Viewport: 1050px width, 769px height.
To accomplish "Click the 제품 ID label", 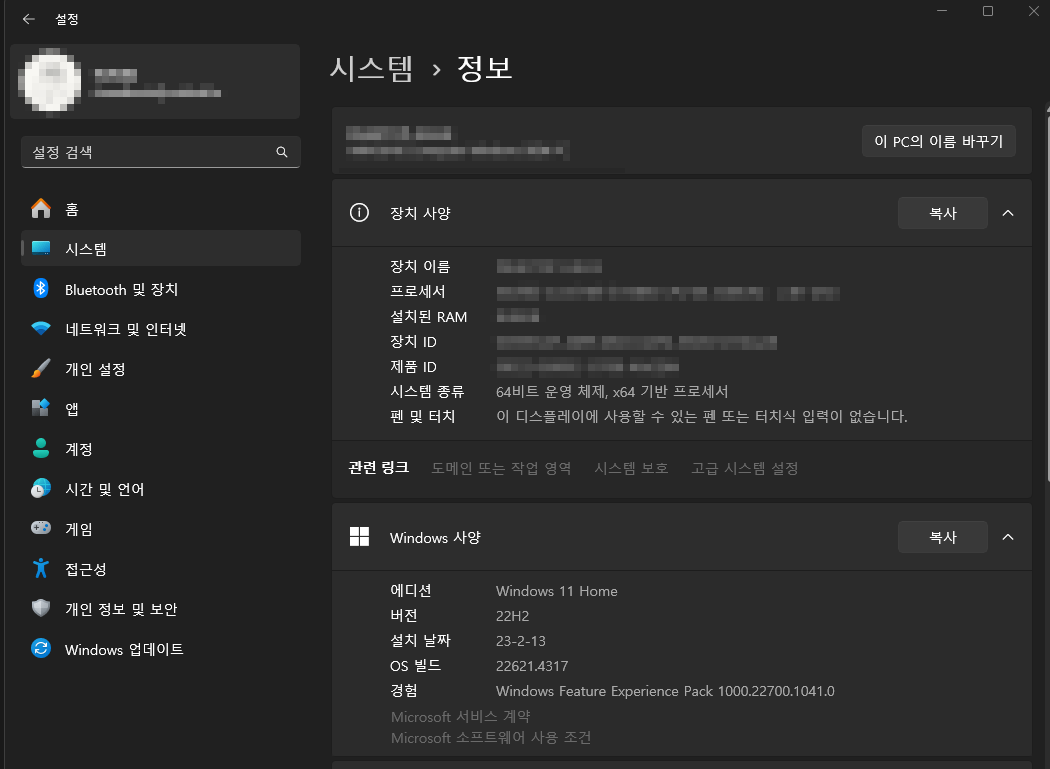I will [413, 366].
